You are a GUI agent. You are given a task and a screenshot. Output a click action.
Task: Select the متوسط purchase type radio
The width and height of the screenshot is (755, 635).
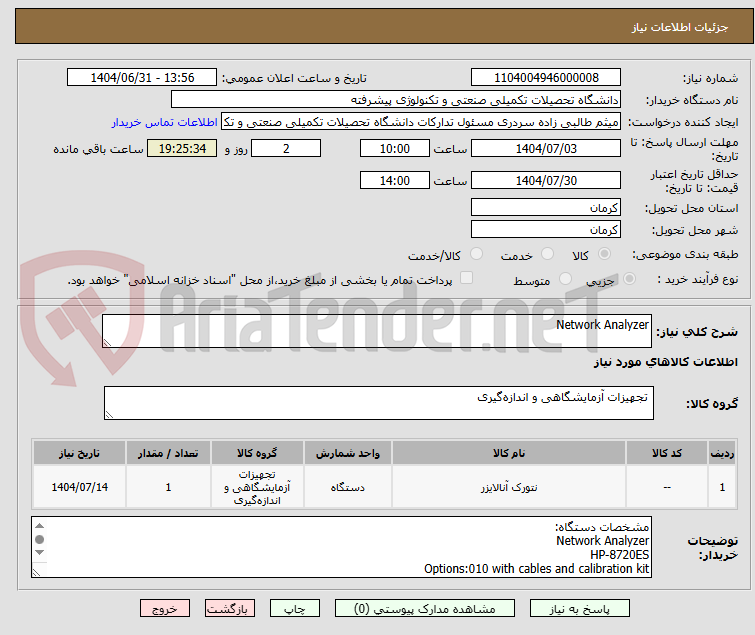point(565,279)
